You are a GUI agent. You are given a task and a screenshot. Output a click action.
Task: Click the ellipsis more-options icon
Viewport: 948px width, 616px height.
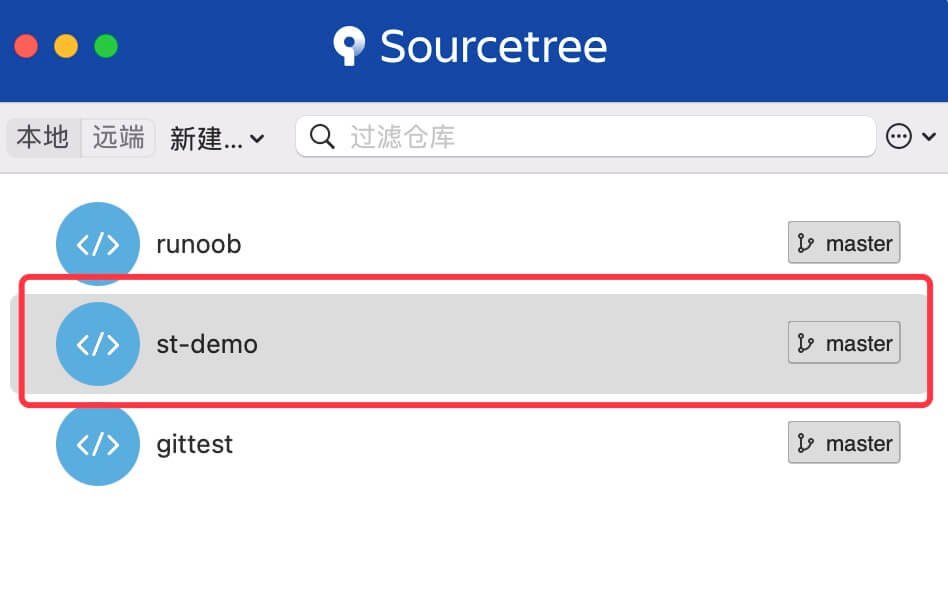point(899,137)
